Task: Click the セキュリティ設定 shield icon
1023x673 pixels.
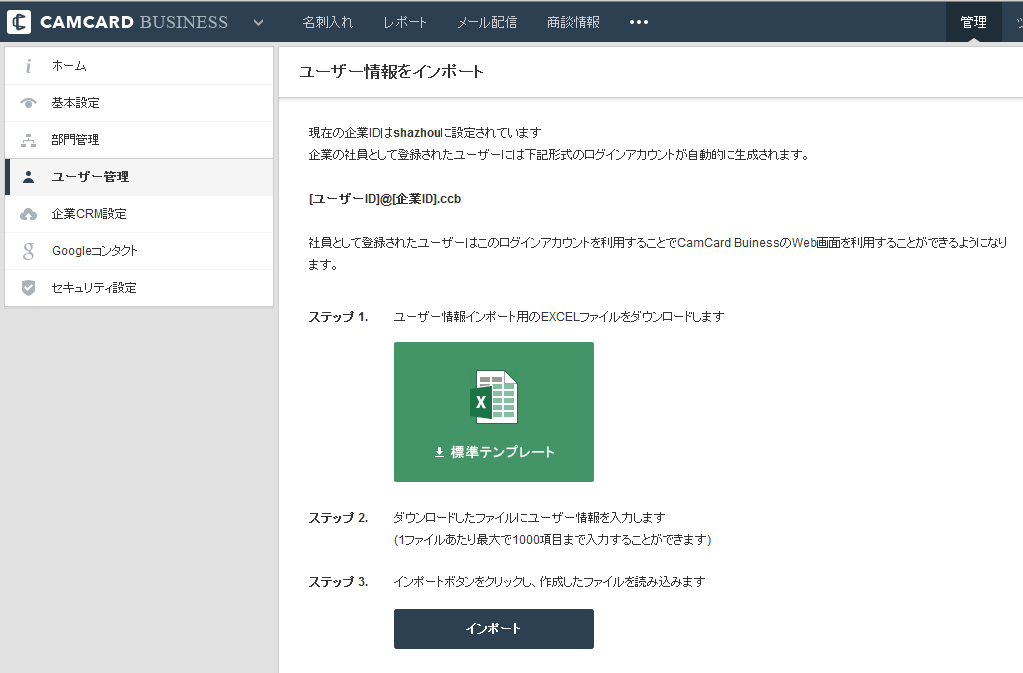Action: (28, 288)
